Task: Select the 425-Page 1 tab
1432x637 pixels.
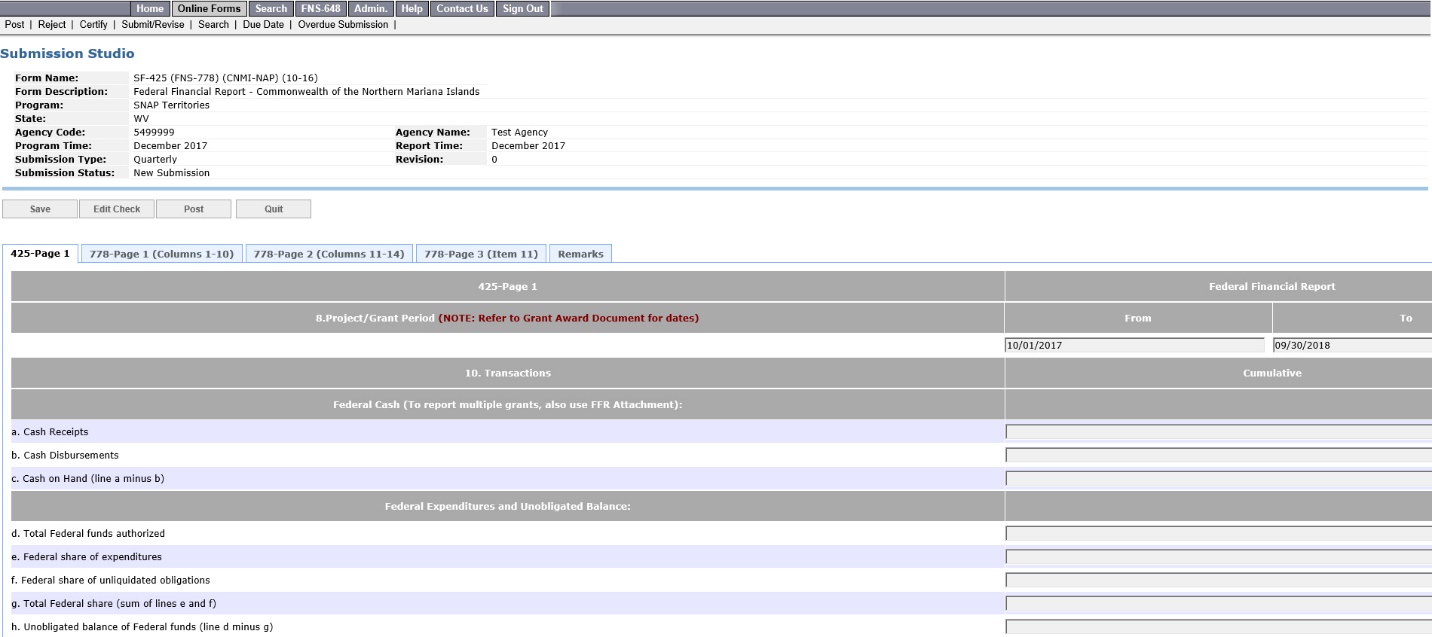Action: pos(40,254)
